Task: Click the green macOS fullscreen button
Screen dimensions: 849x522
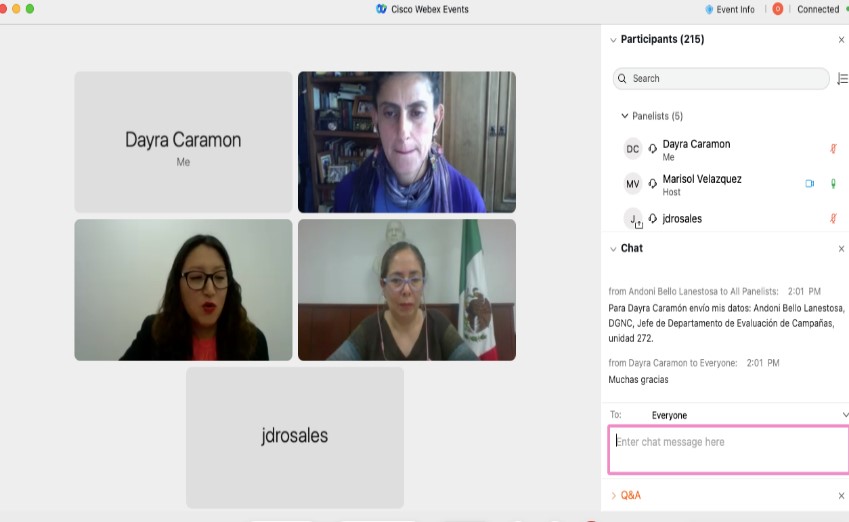Action: 30,9
